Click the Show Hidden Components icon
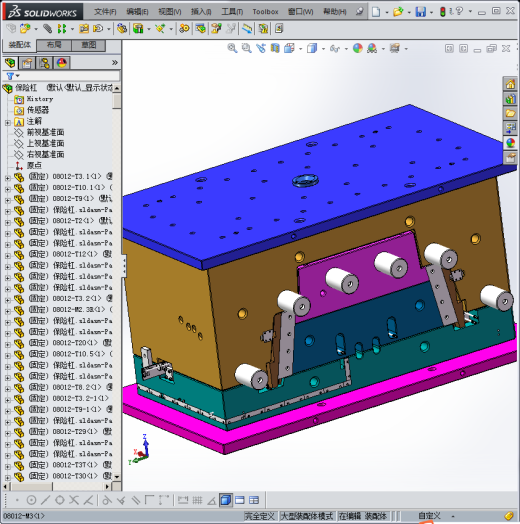The height and width of the screenshot is (524, 520). point(122,29)
